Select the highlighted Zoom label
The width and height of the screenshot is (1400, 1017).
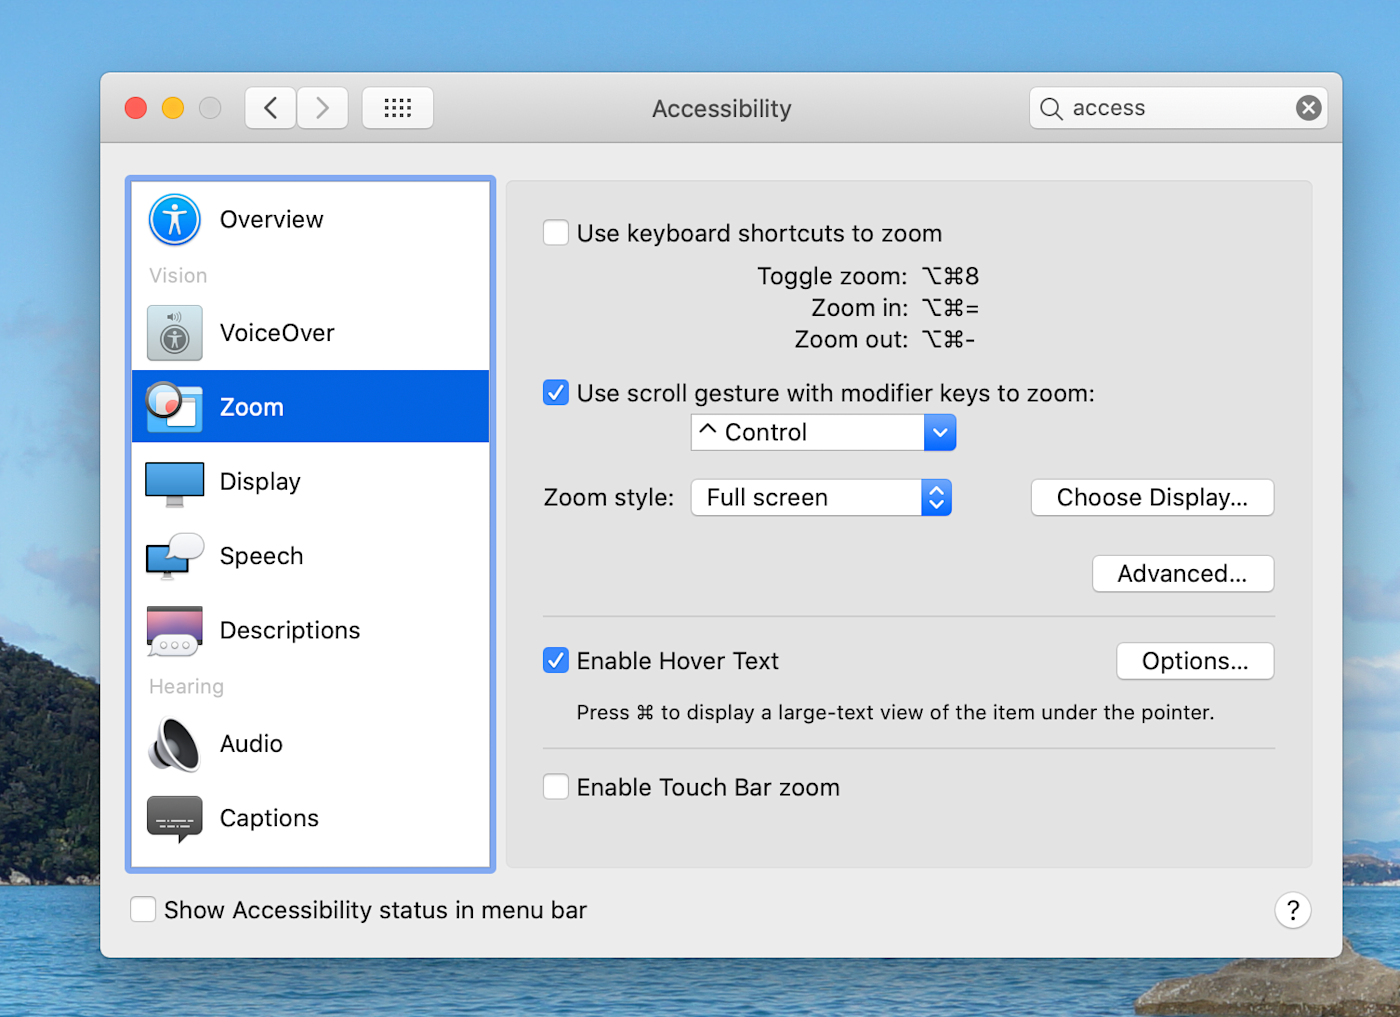tap(252, 407)
